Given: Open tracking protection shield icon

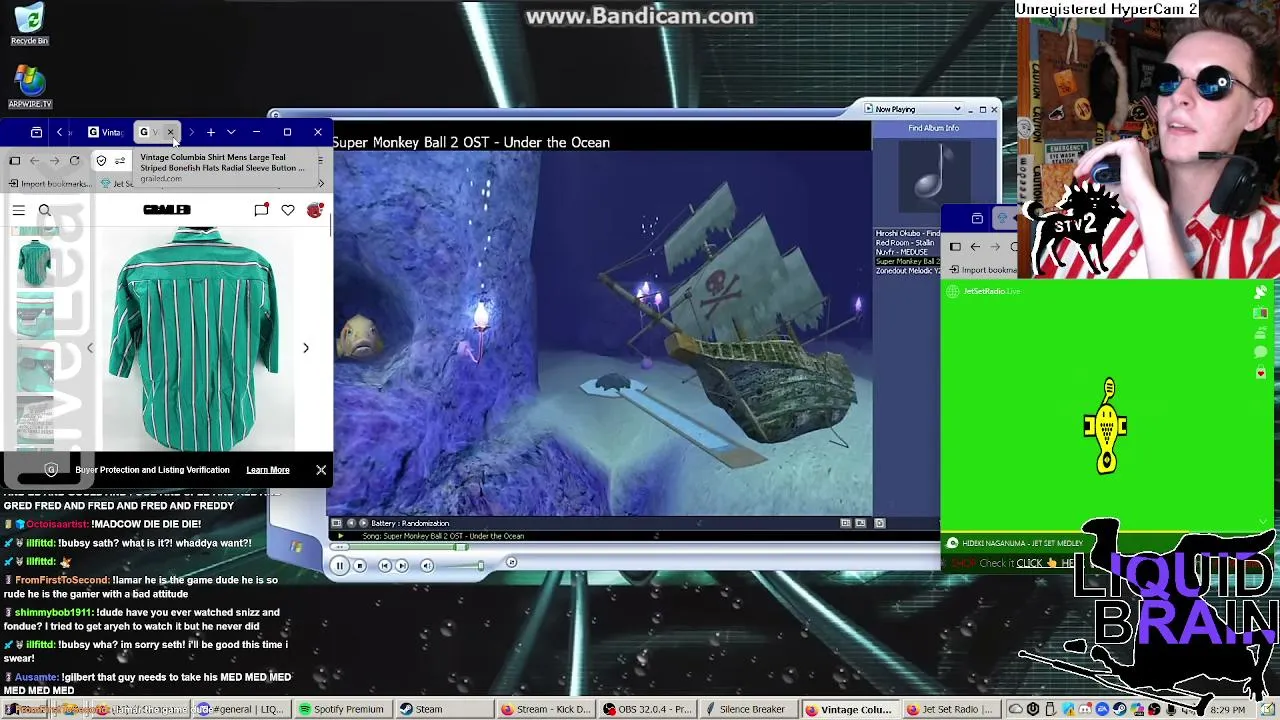Looking at the screenshot, I should coord(101,161).
